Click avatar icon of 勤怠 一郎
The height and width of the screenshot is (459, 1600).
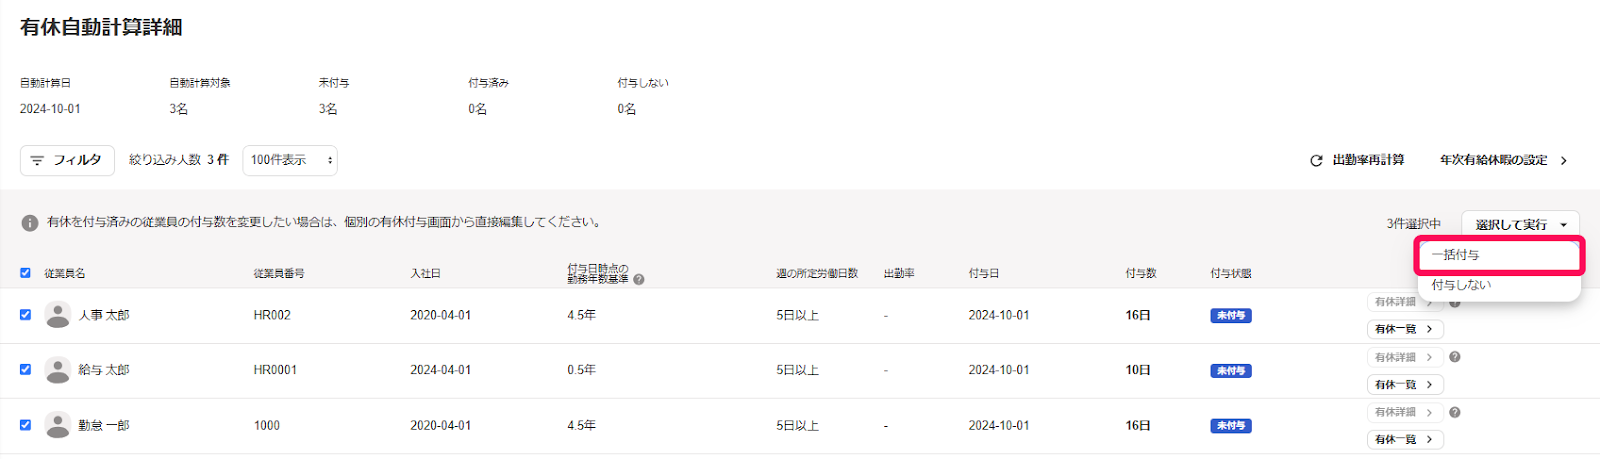[58, 425]
